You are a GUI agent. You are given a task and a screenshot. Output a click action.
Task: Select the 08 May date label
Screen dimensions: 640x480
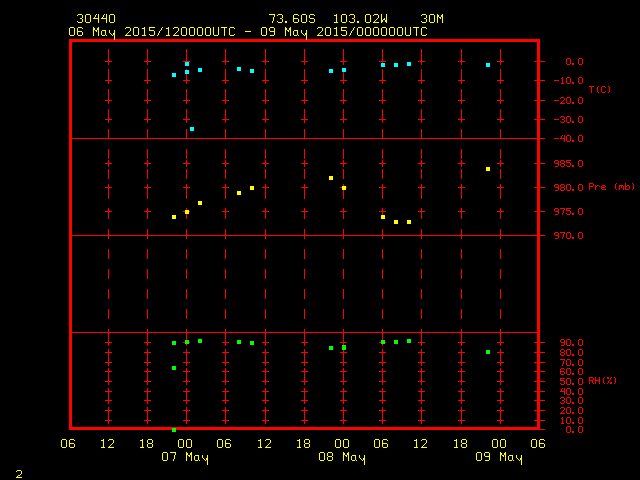coord(342,458)
